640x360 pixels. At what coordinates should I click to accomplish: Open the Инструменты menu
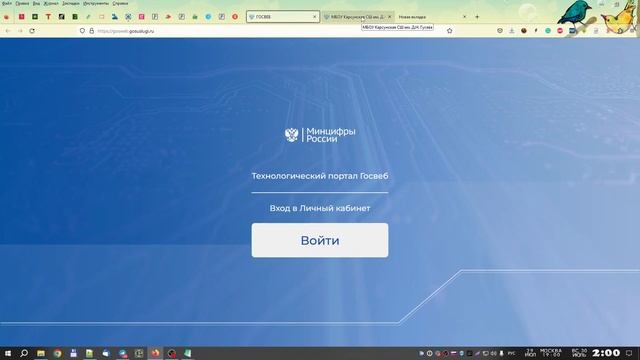pyautogui.click(x=96, y=3)
